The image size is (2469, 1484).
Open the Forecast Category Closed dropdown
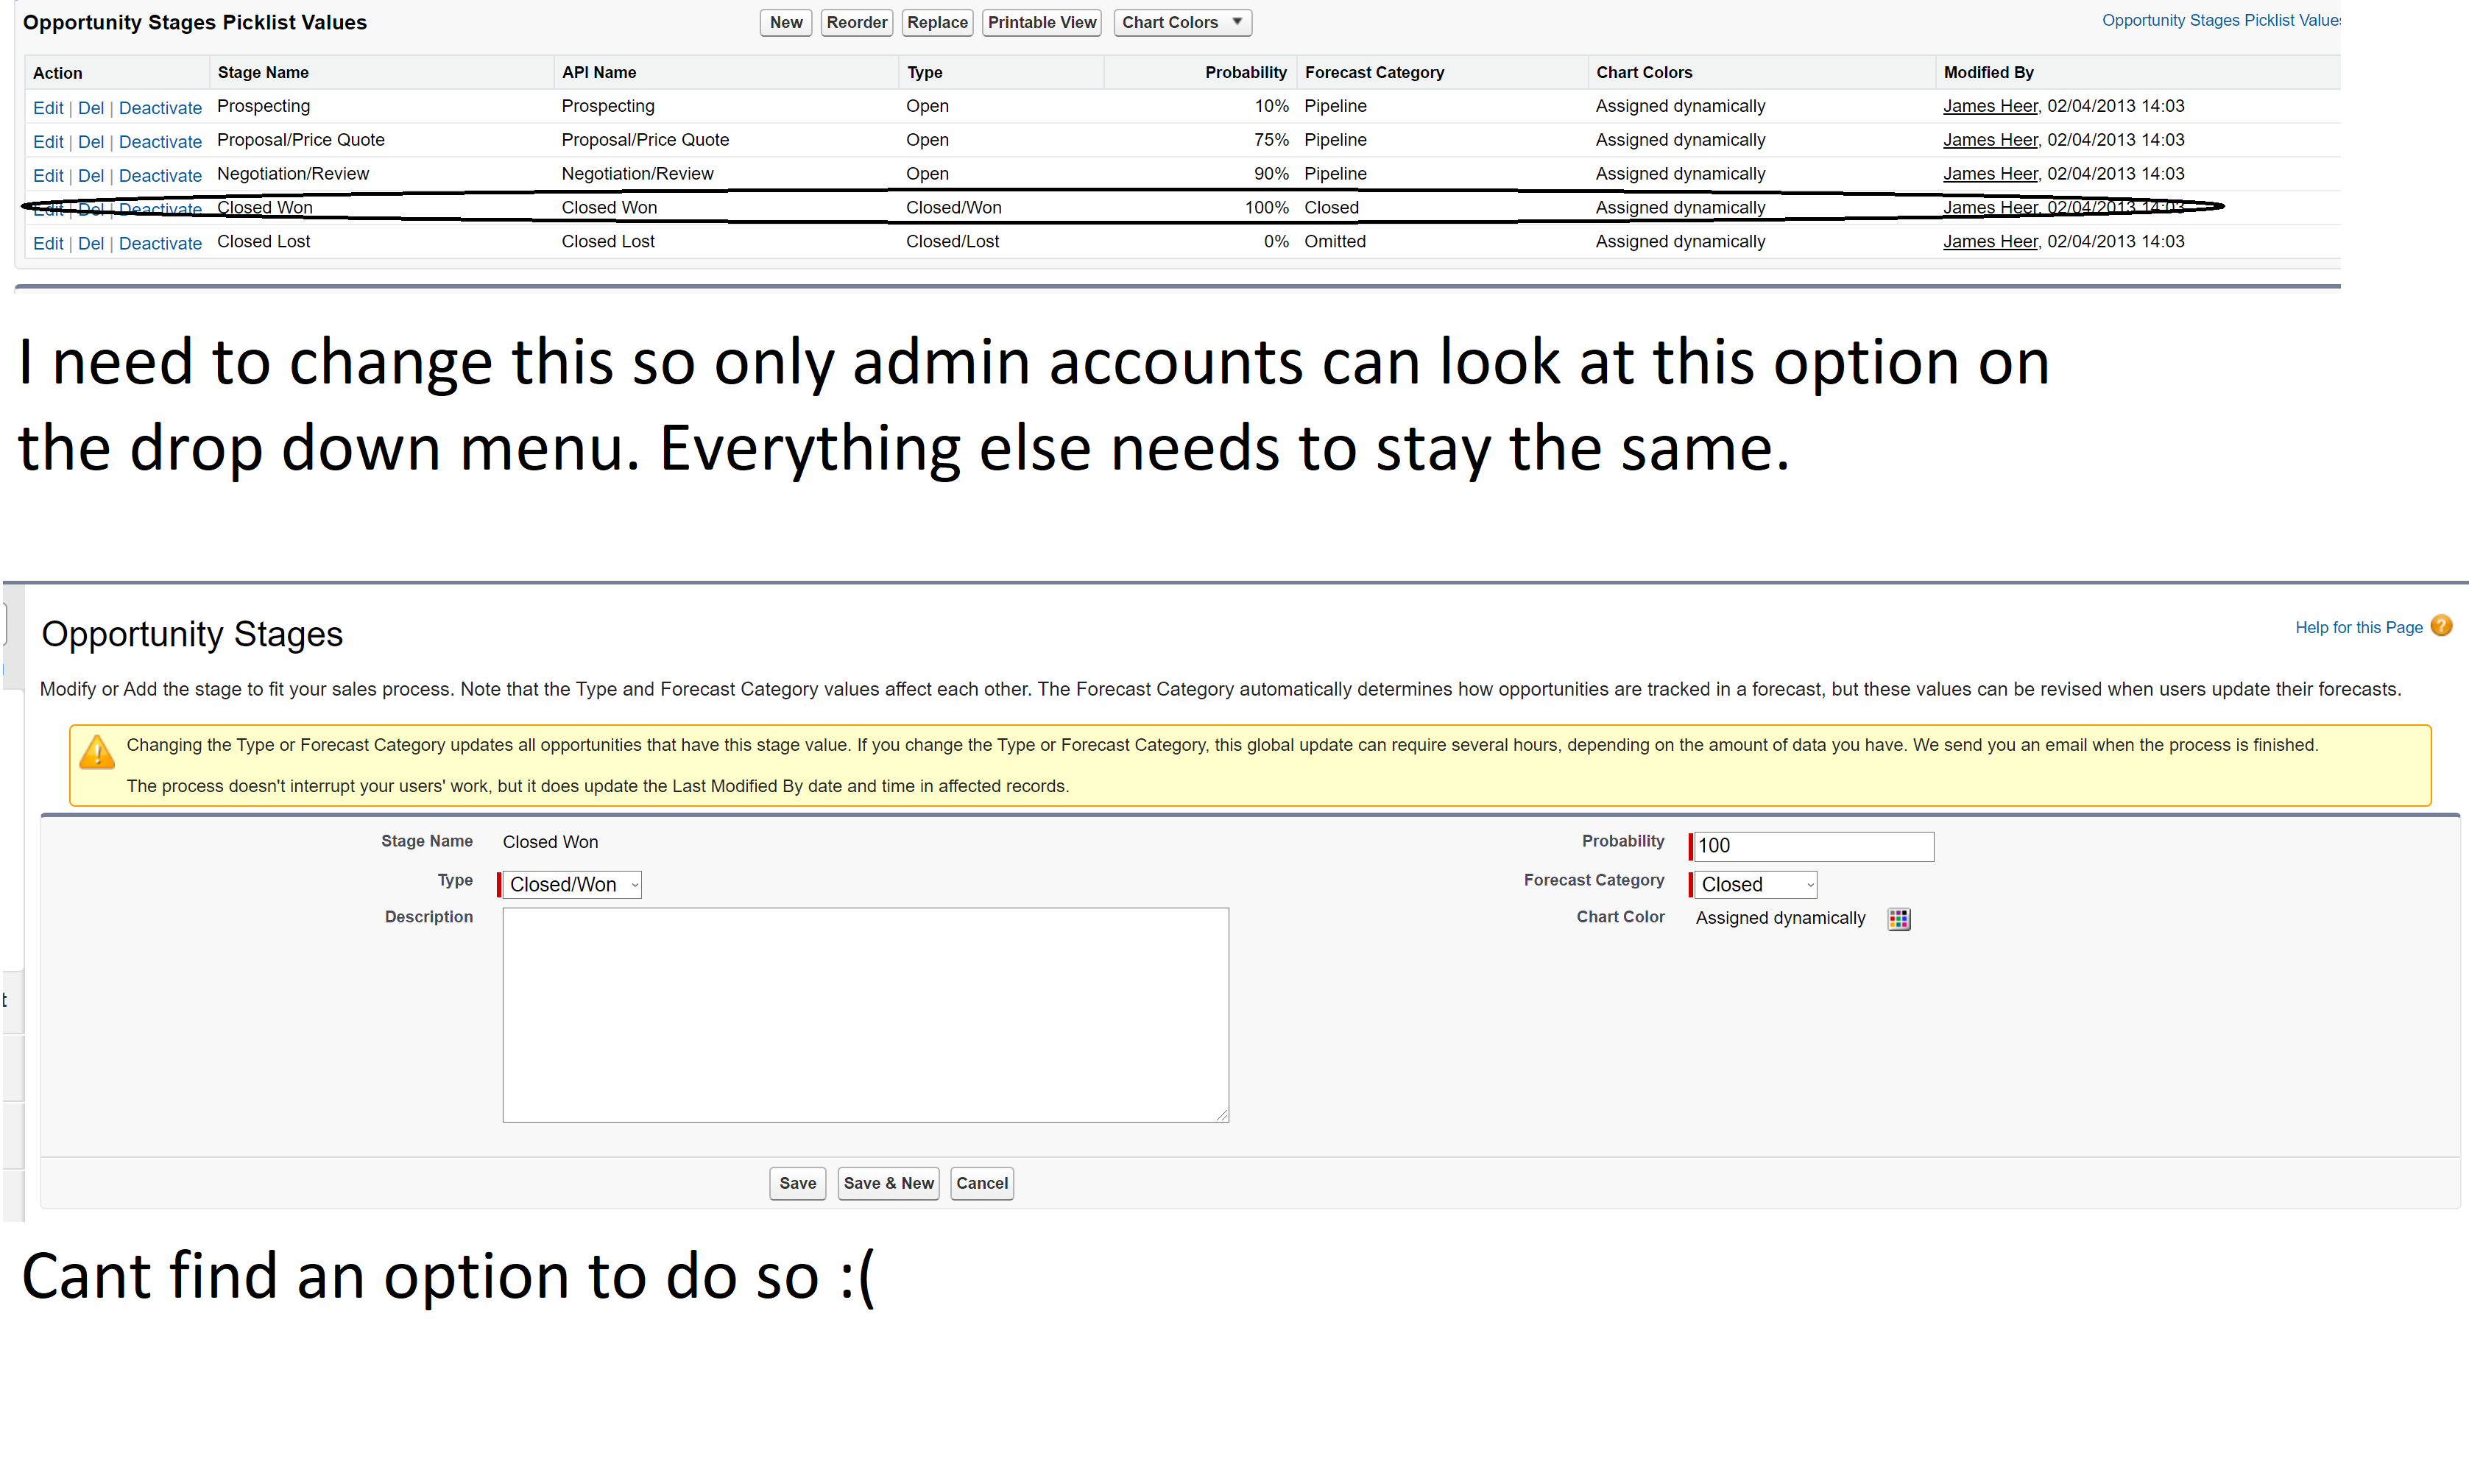(x=1755, y=884)
